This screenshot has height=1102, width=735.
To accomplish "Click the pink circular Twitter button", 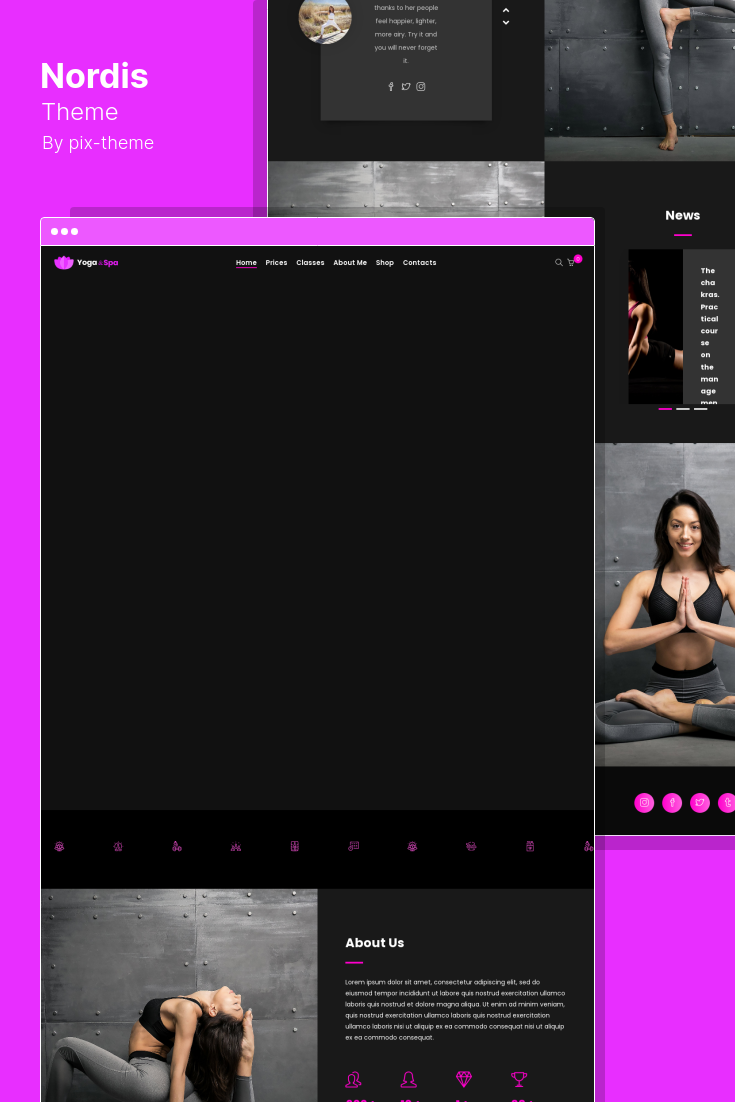I will tap(700, 803).
